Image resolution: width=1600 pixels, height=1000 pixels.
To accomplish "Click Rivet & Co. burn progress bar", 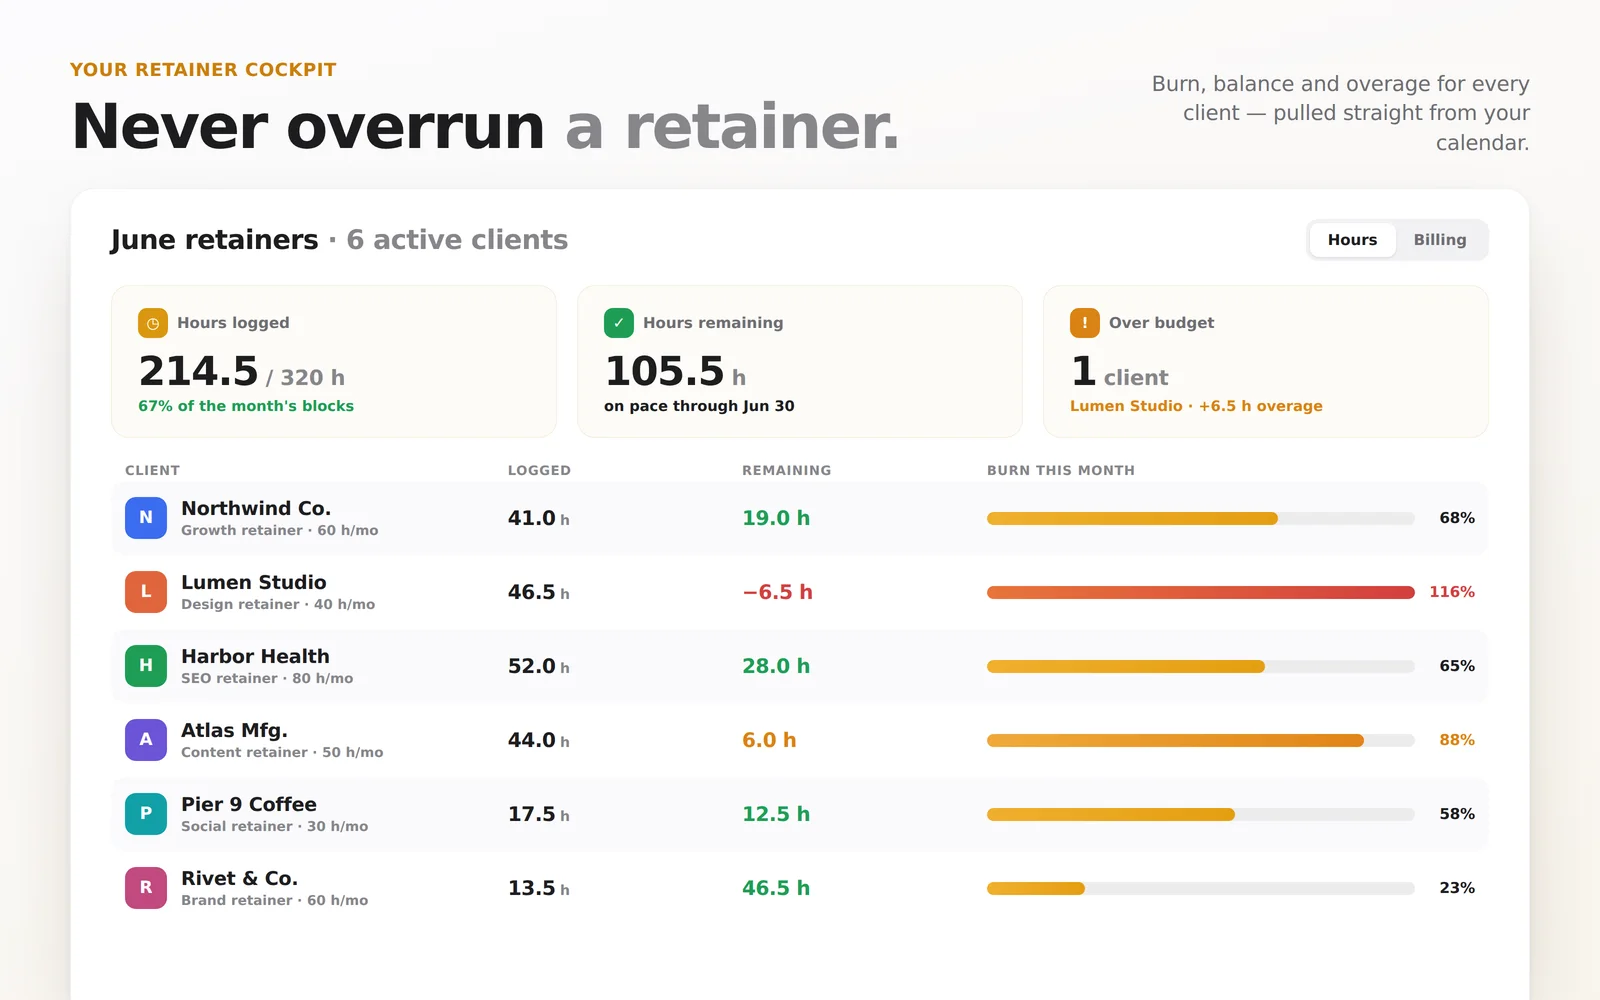I will pyautogui.click(x=1200, y=888).
